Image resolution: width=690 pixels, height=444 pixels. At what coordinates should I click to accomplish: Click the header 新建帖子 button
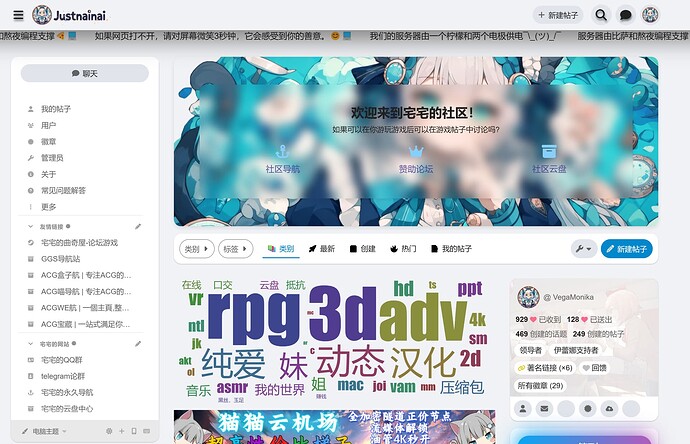(558, 15)
